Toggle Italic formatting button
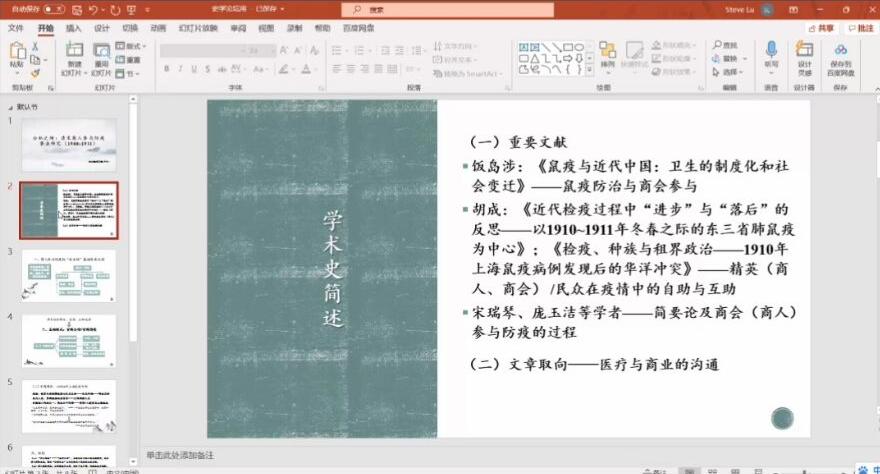This screenshot has height=474, width=880. [x=181, y=69]
